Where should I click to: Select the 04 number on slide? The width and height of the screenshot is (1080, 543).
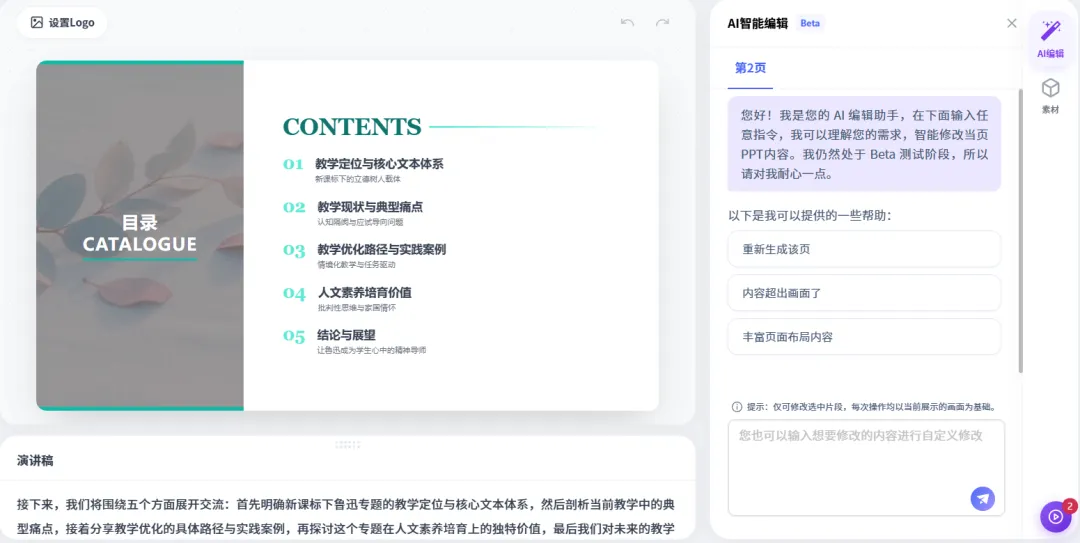click(x=294, y=294)
